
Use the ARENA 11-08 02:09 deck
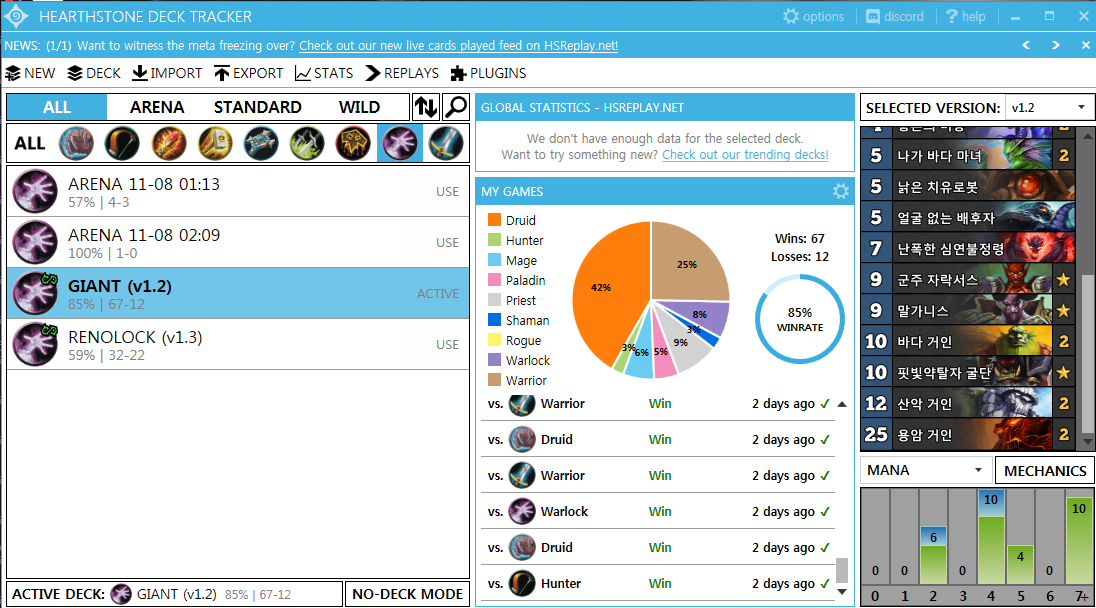click(x=447, y=243)
